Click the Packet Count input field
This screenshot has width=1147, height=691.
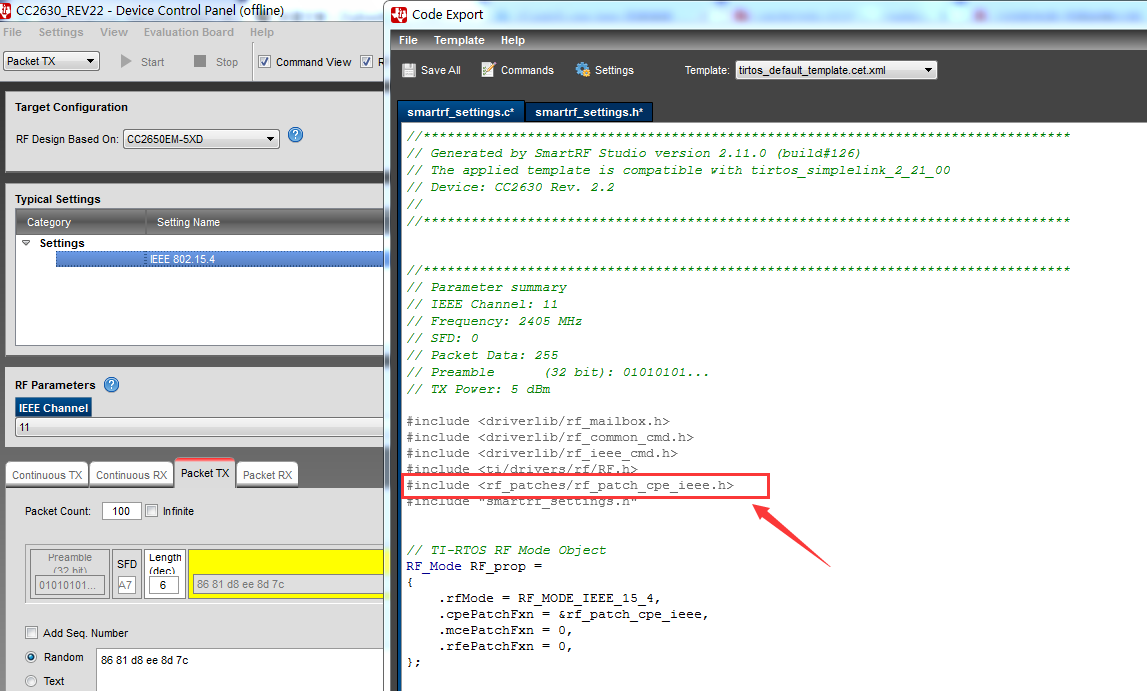coord(121,511)
